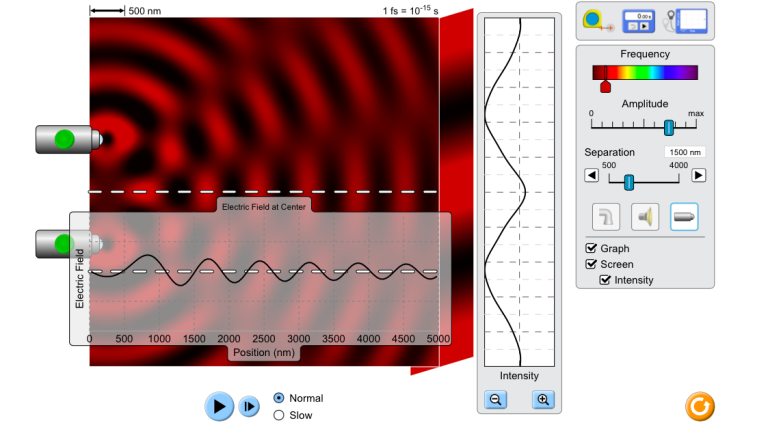This screenshot has width=768, height=425.
Task: Play the wave simulation
Action: pyautogui.click(x=219, y=406)
